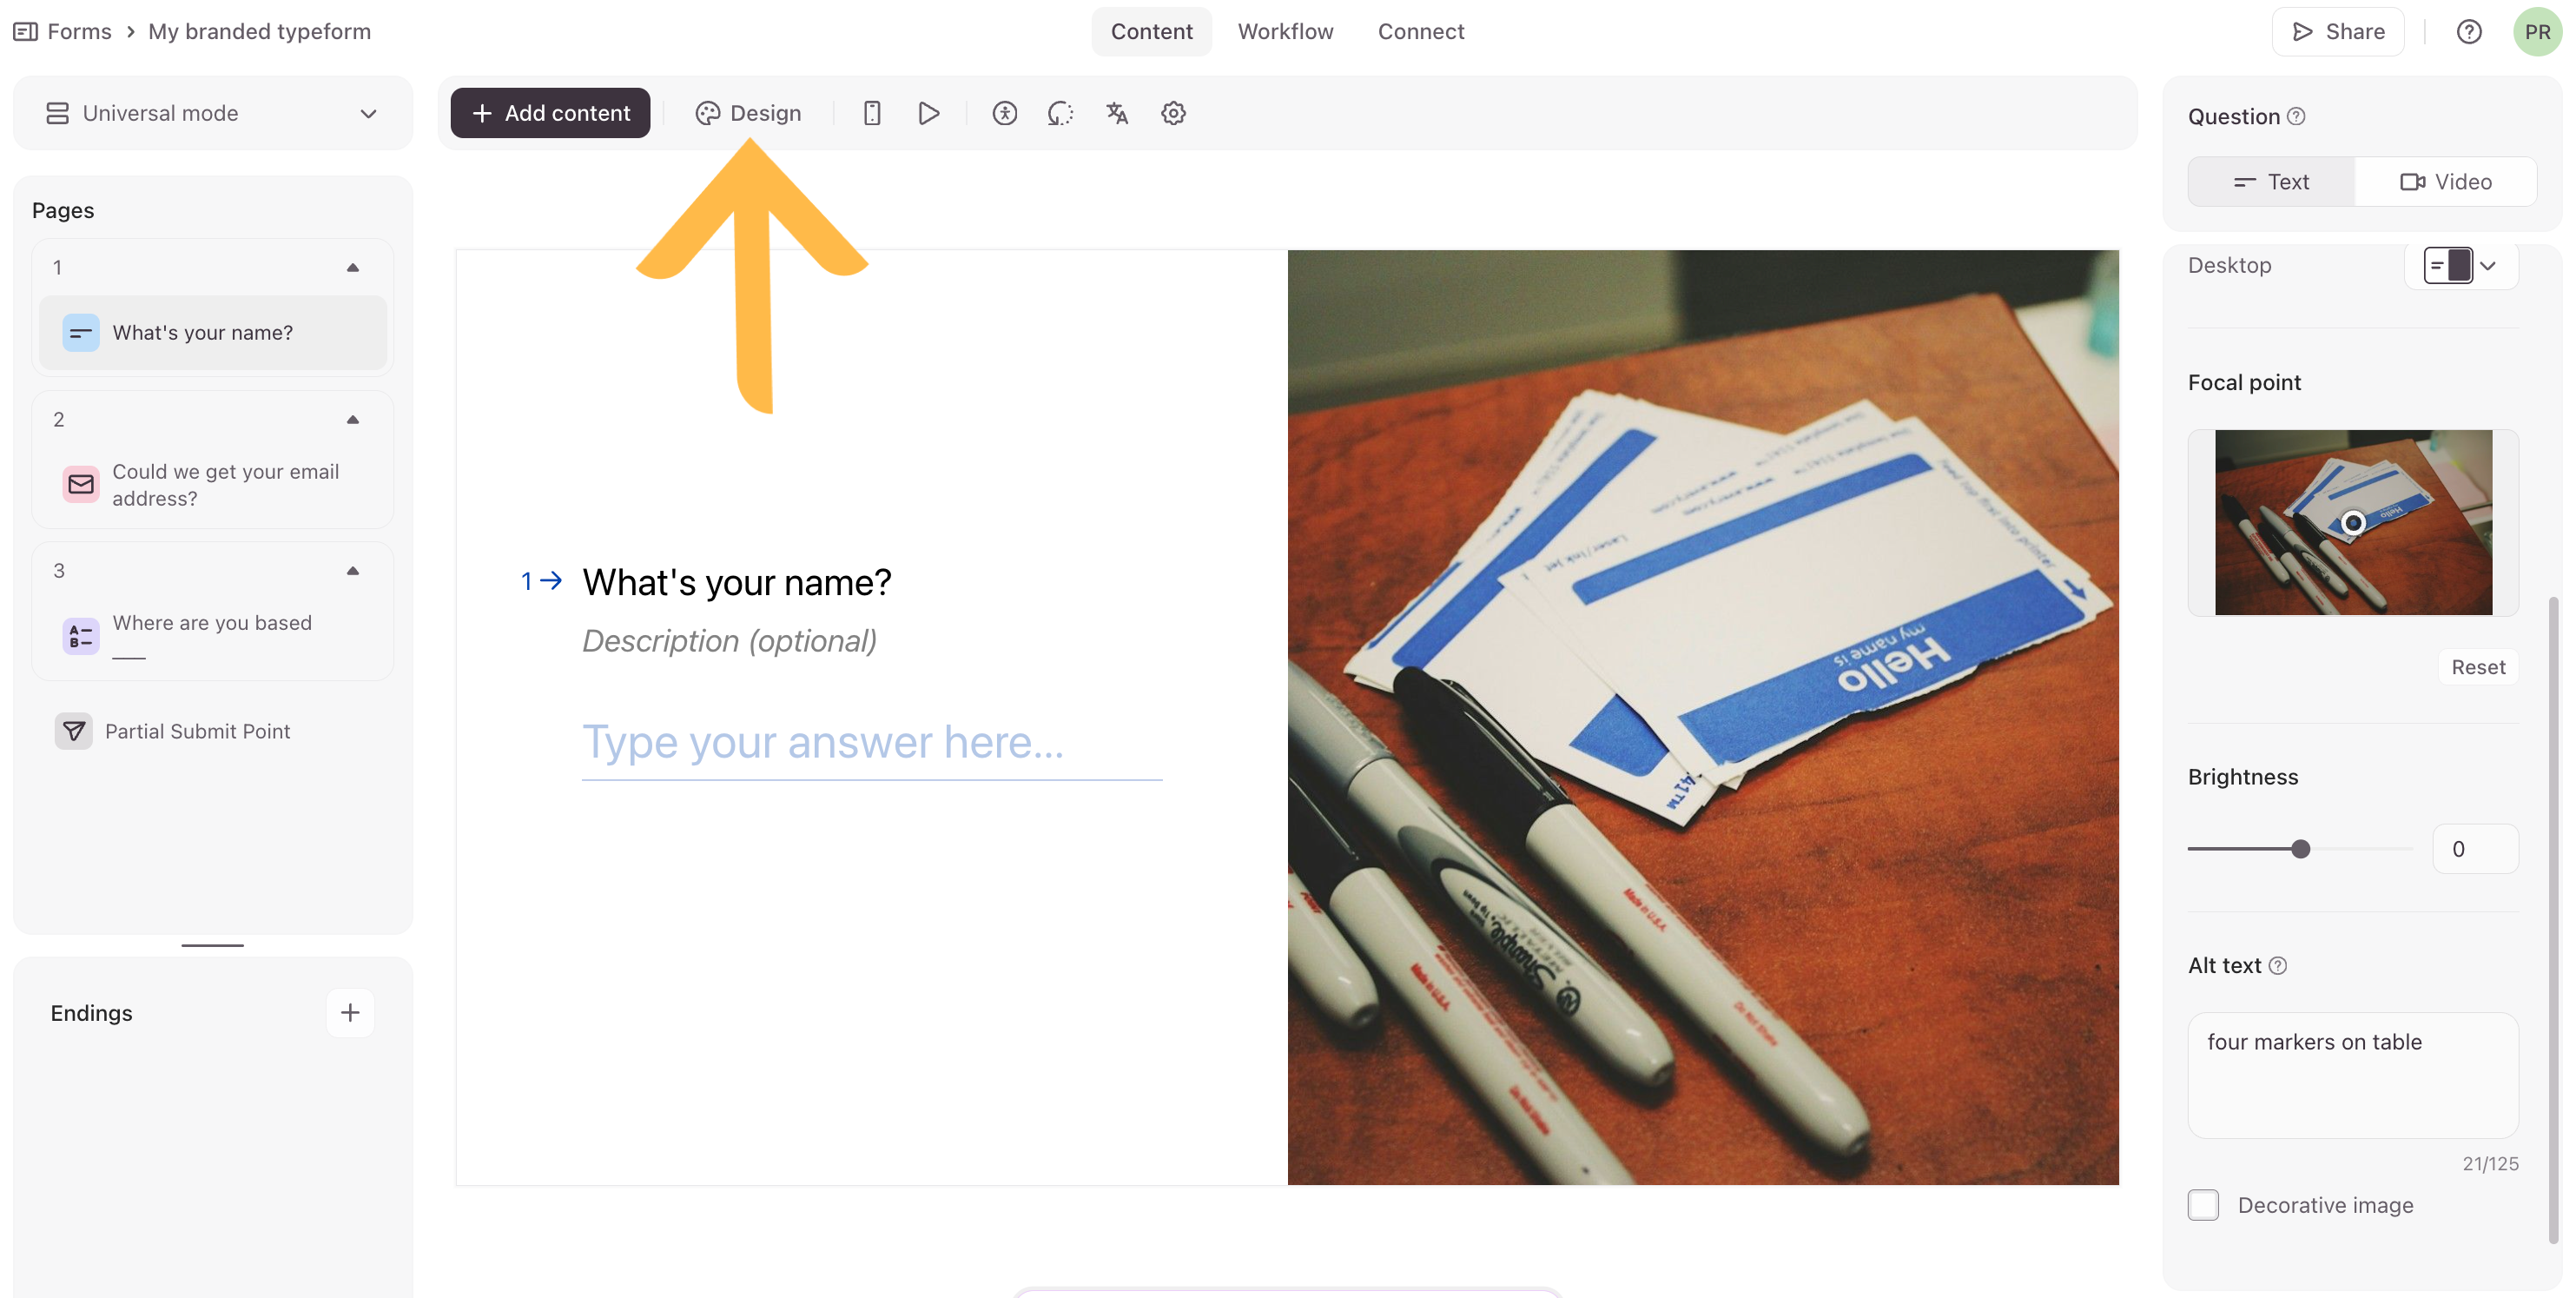Expand the Desktop layout dropdown

click(x=2461, y=266)
